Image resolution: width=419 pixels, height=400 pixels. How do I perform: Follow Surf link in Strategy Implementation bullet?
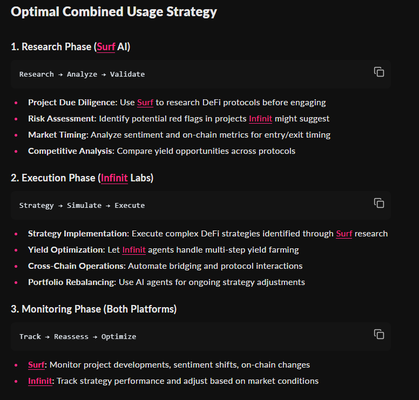pos(344,234)
